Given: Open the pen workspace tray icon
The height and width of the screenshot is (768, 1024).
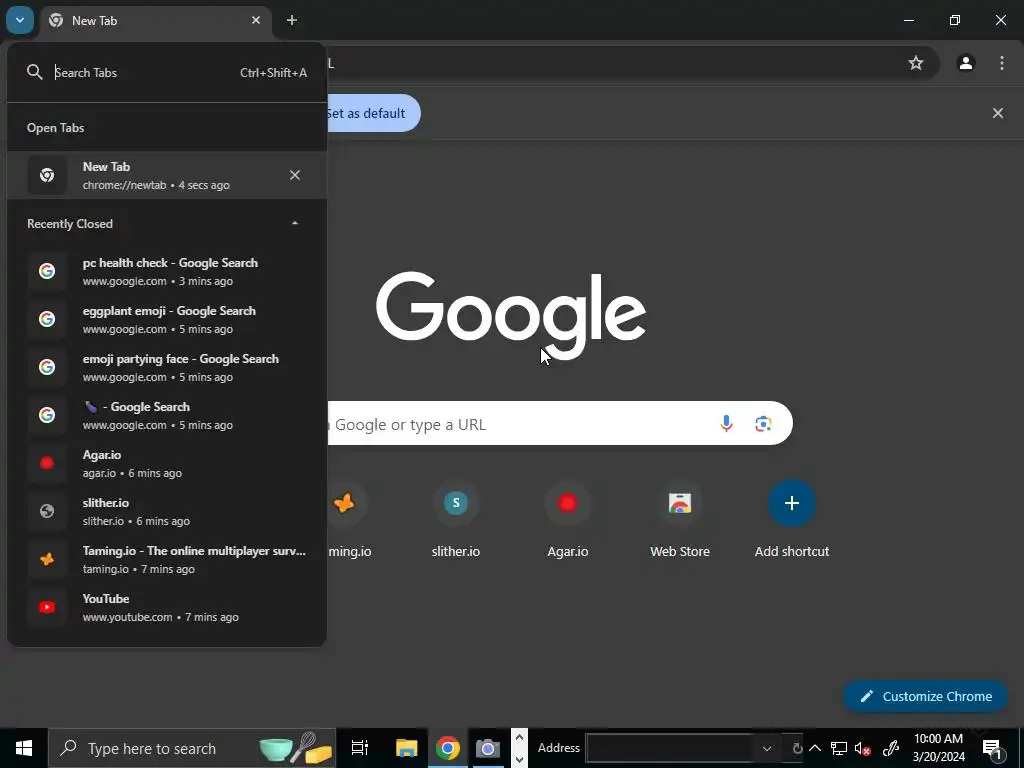Looking at the screenshot, I should click(891, 748).
